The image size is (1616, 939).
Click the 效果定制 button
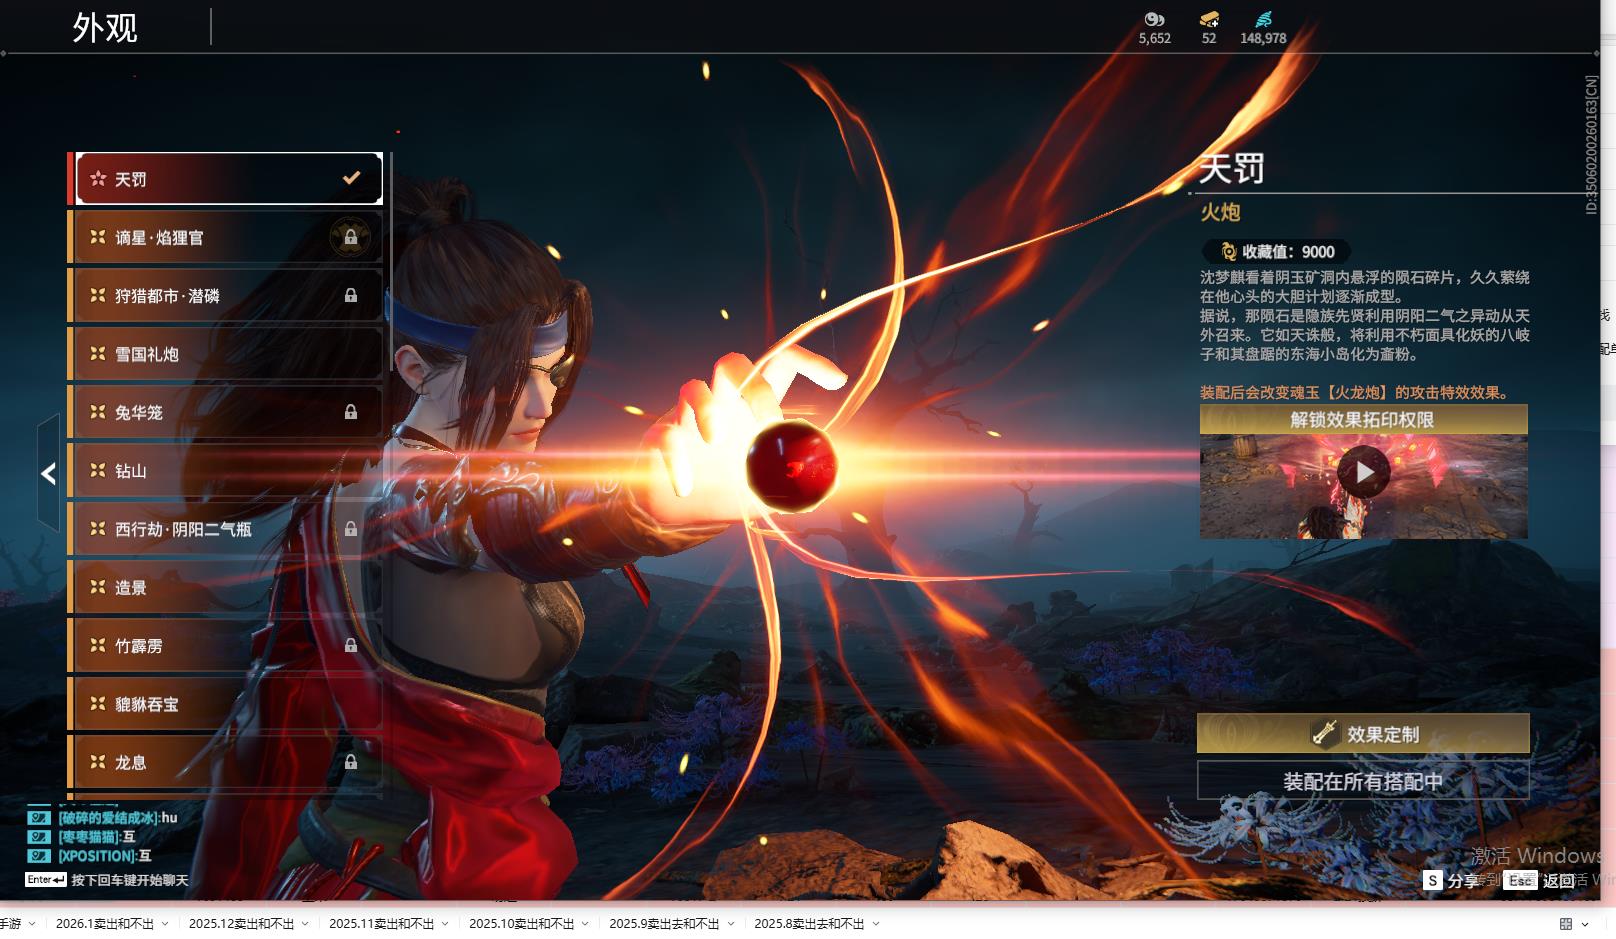point(1363,734)
